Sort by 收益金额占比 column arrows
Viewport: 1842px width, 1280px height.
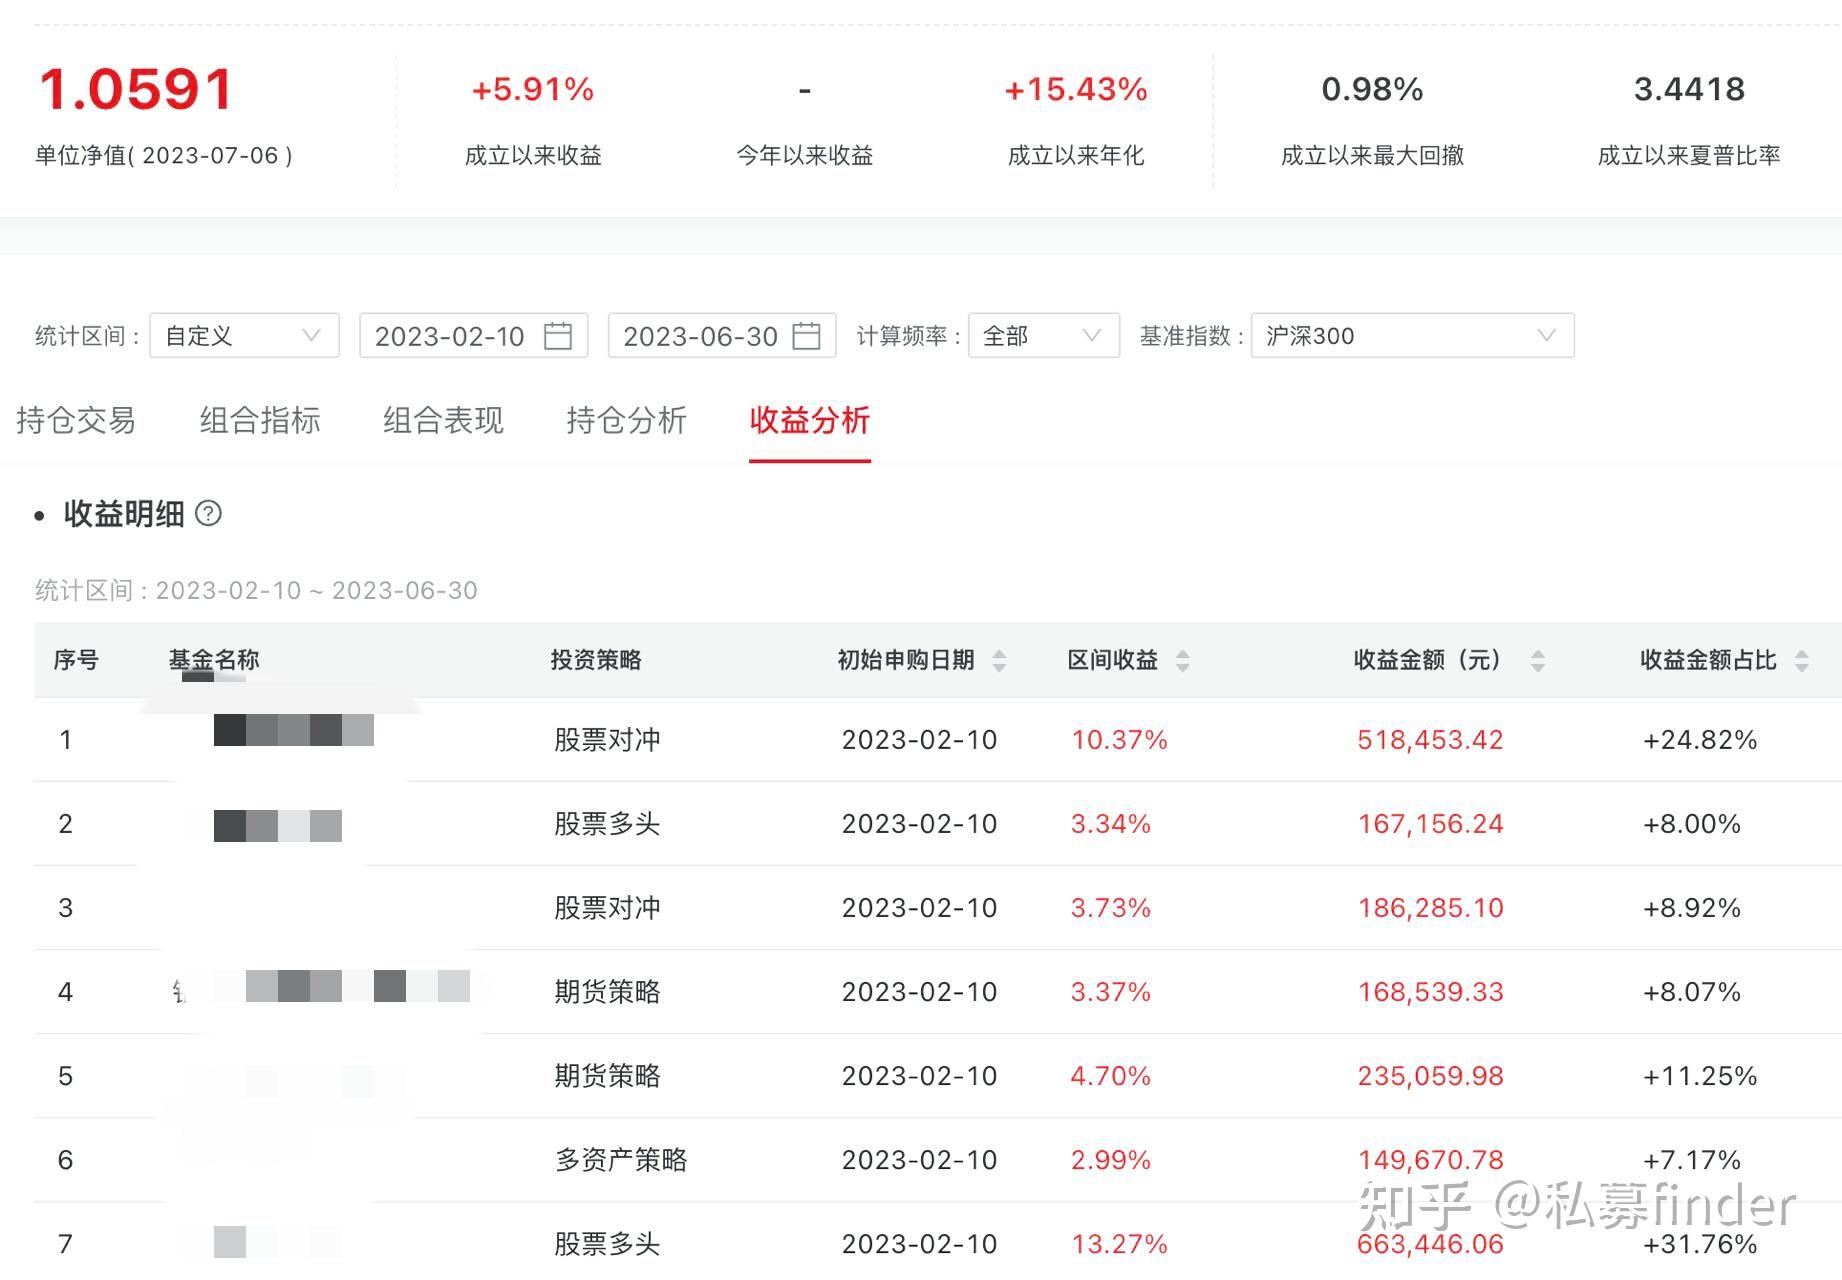(x=1801, y=660)
